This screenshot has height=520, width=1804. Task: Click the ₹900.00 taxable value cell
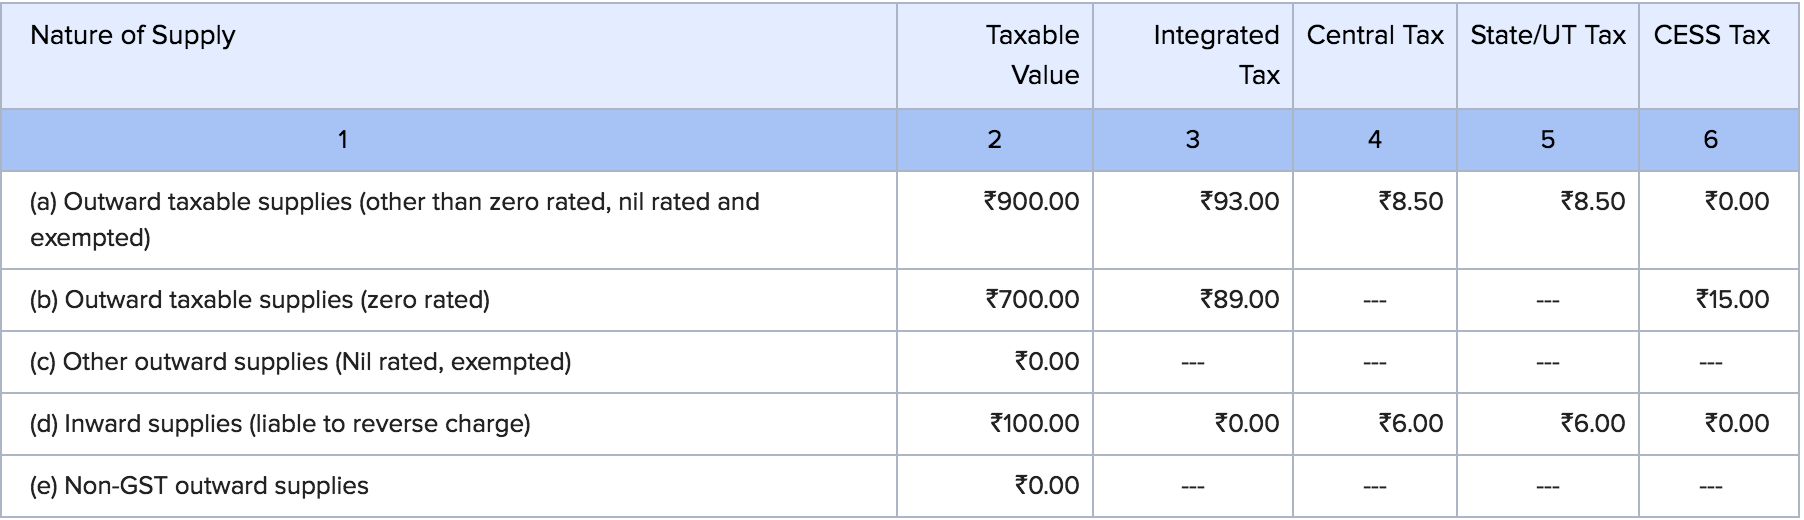(x=1032, y=202)
